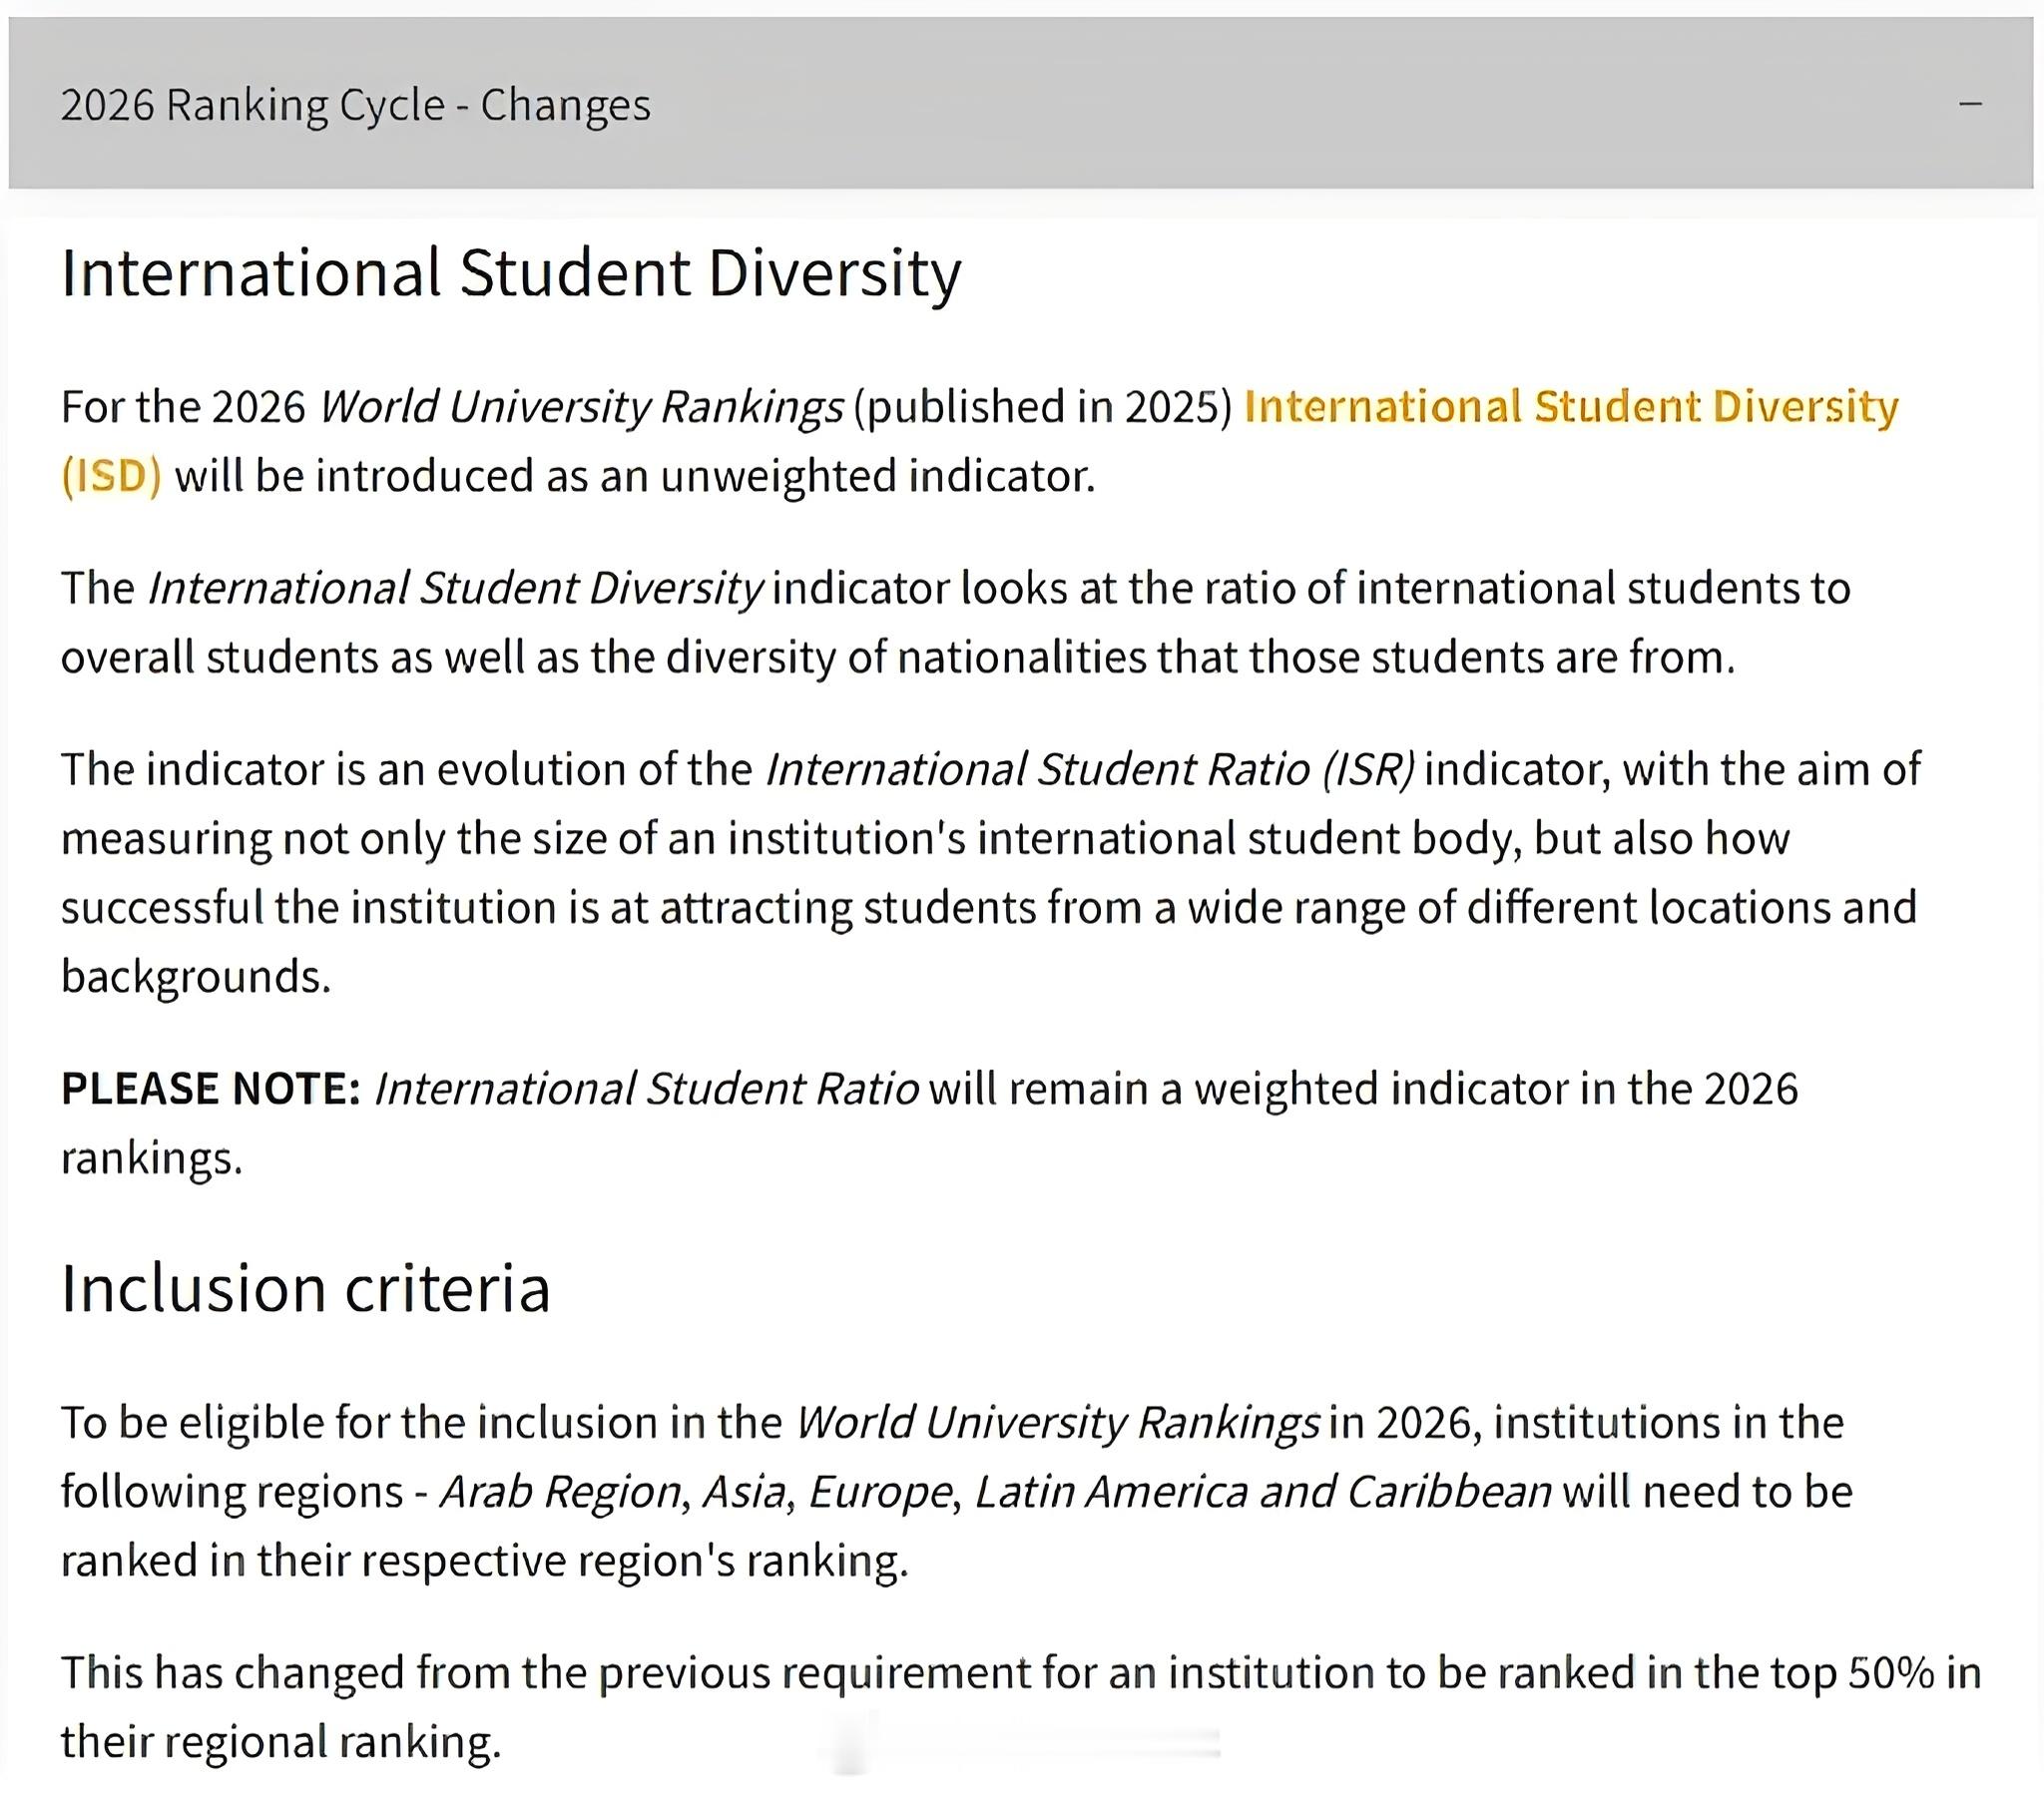
Task: Click italic World University Rankings under Inclusion criteria
Action: point(1058,1422)
